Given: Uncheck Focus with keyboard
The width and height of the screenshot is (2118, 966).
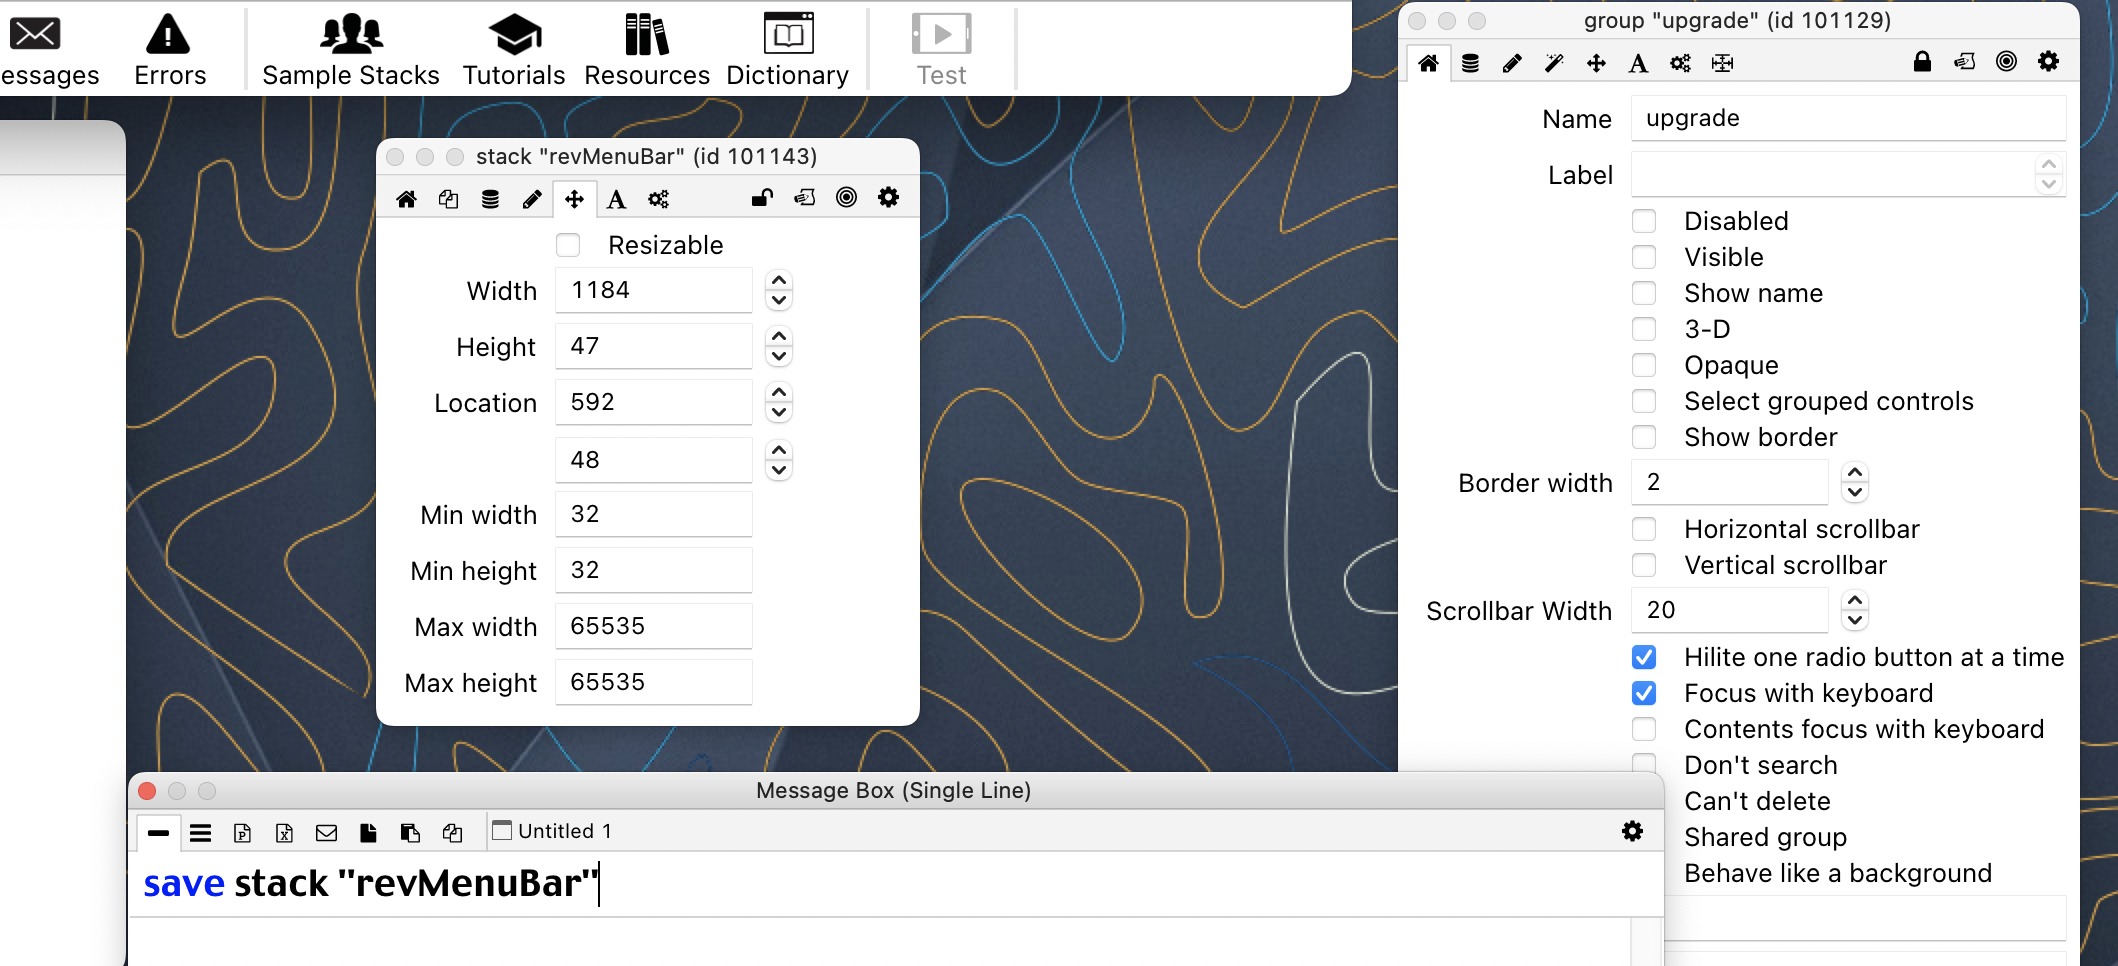Looking at the screenshot, I should pyautogui.click(x=1644, y=693).
